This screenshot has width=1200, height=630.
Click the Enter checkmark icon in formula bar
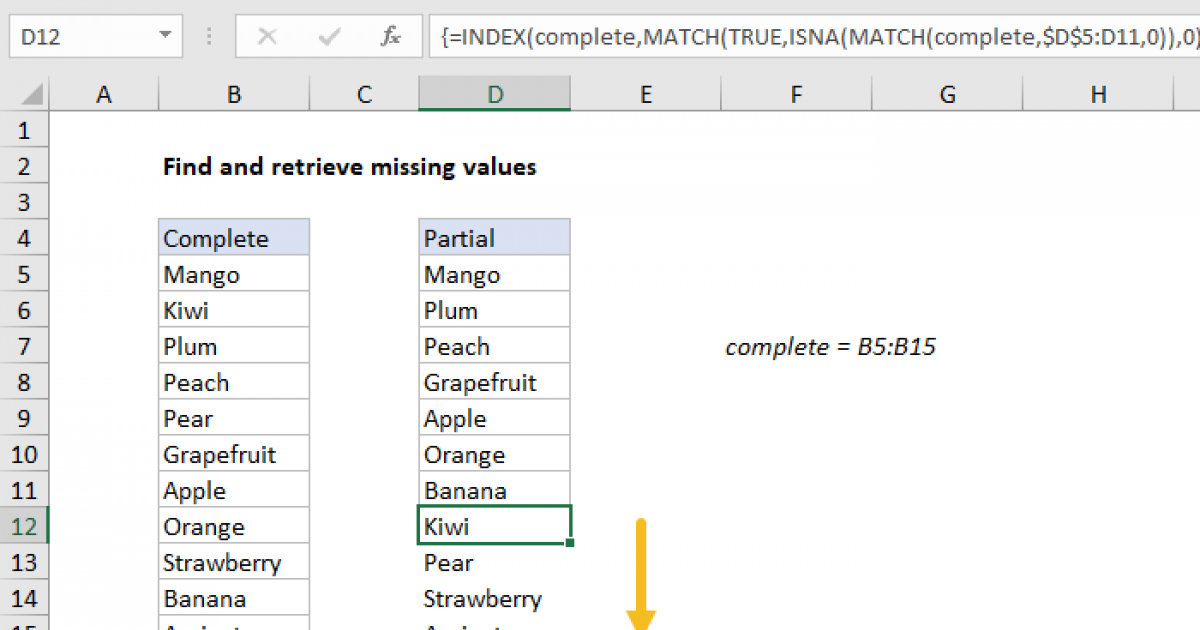327,36
